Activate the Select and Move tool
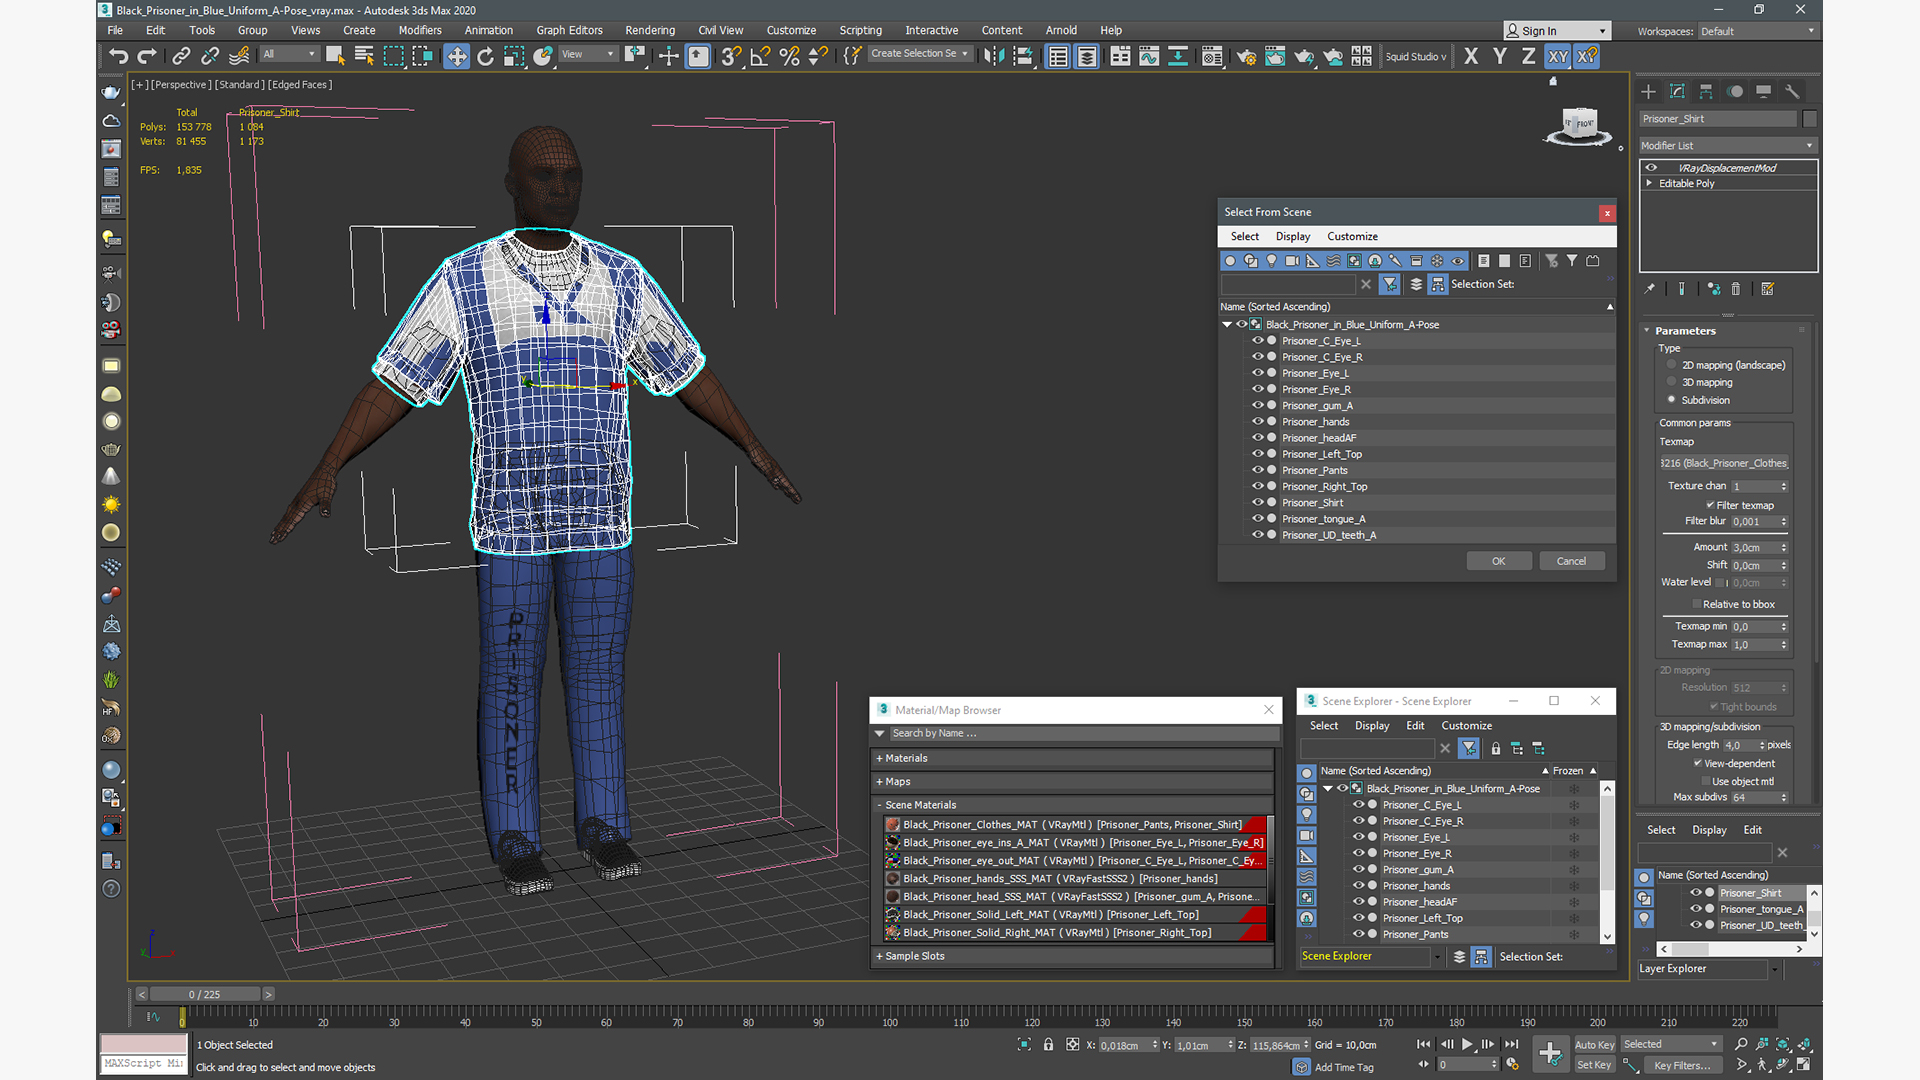This screenshot has height=1080, width=1920. click(456, 56)
